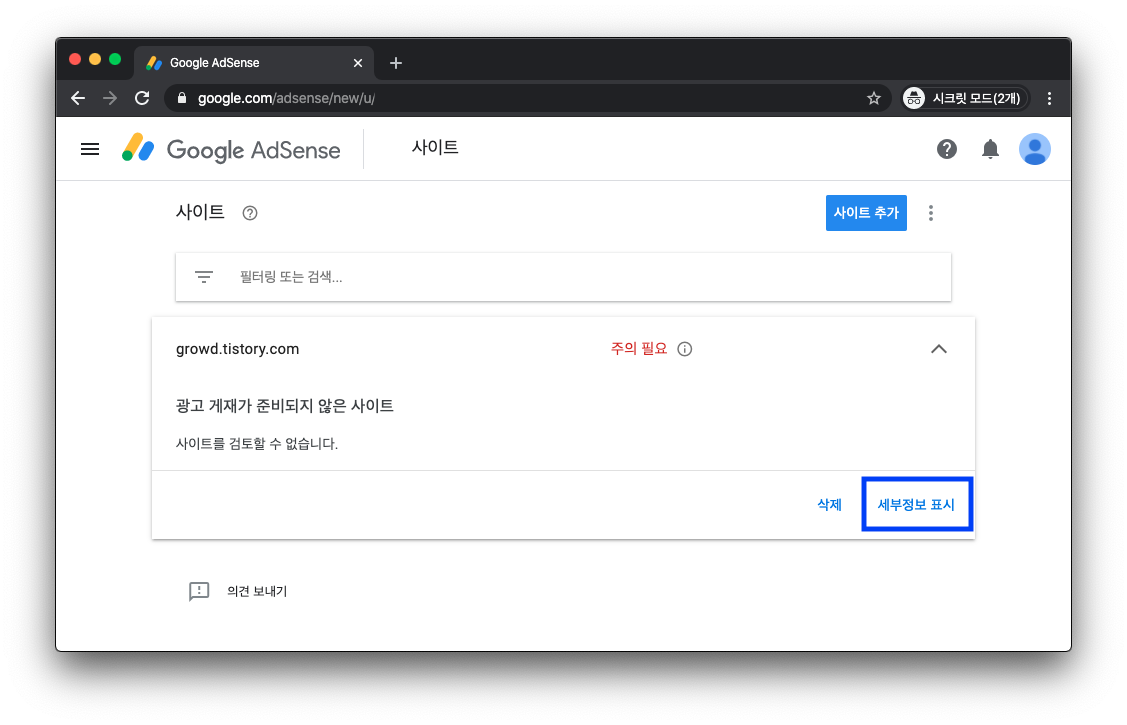Go forward in browser
The height and width of the screenshot is (725, 1127).
tap(110, 98)
